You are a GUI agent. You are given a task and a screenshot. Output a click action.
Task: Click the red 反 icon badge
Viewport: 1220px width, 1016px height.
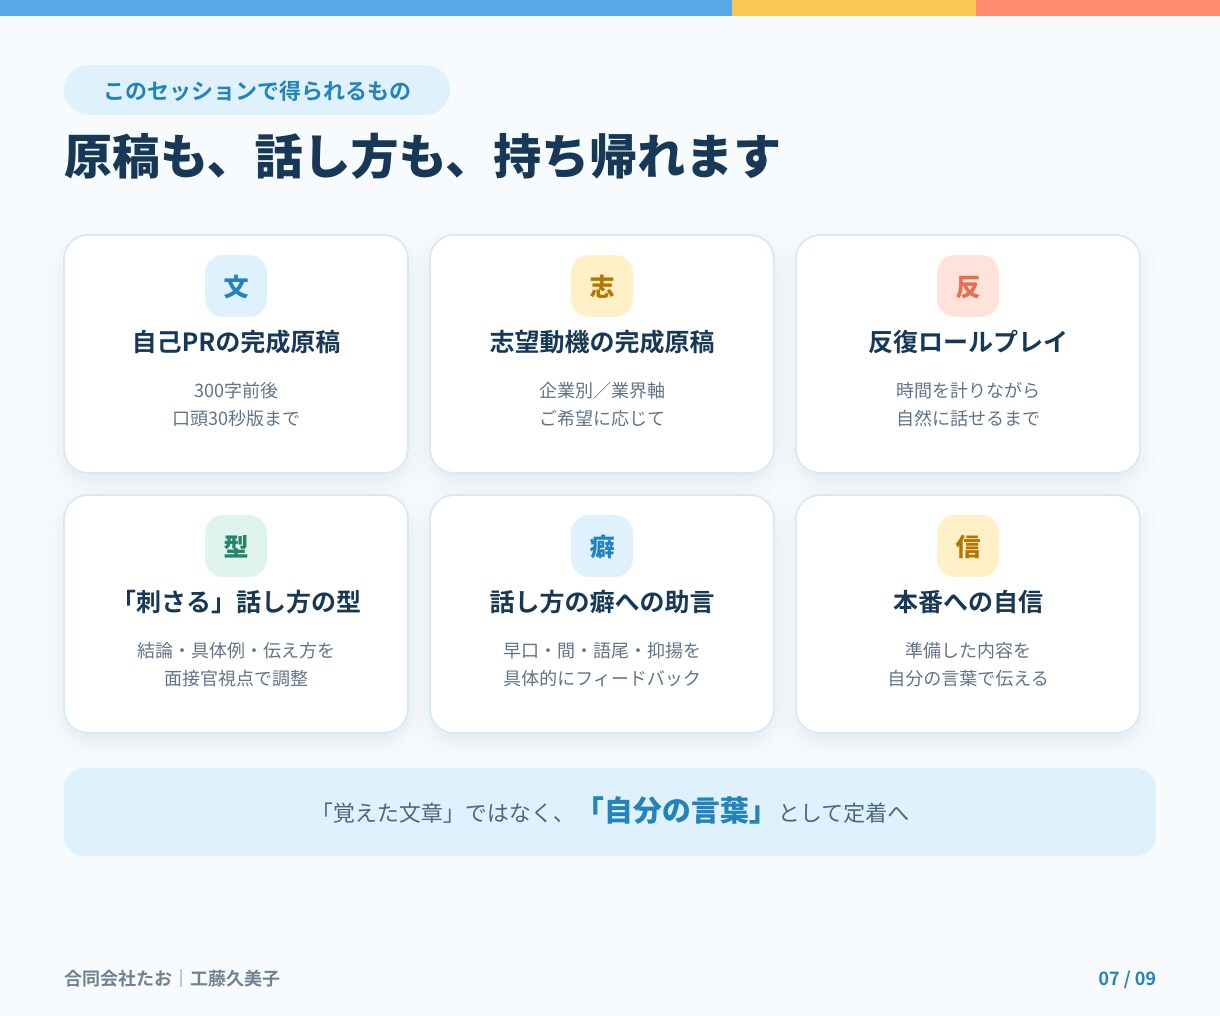[968, 286]
